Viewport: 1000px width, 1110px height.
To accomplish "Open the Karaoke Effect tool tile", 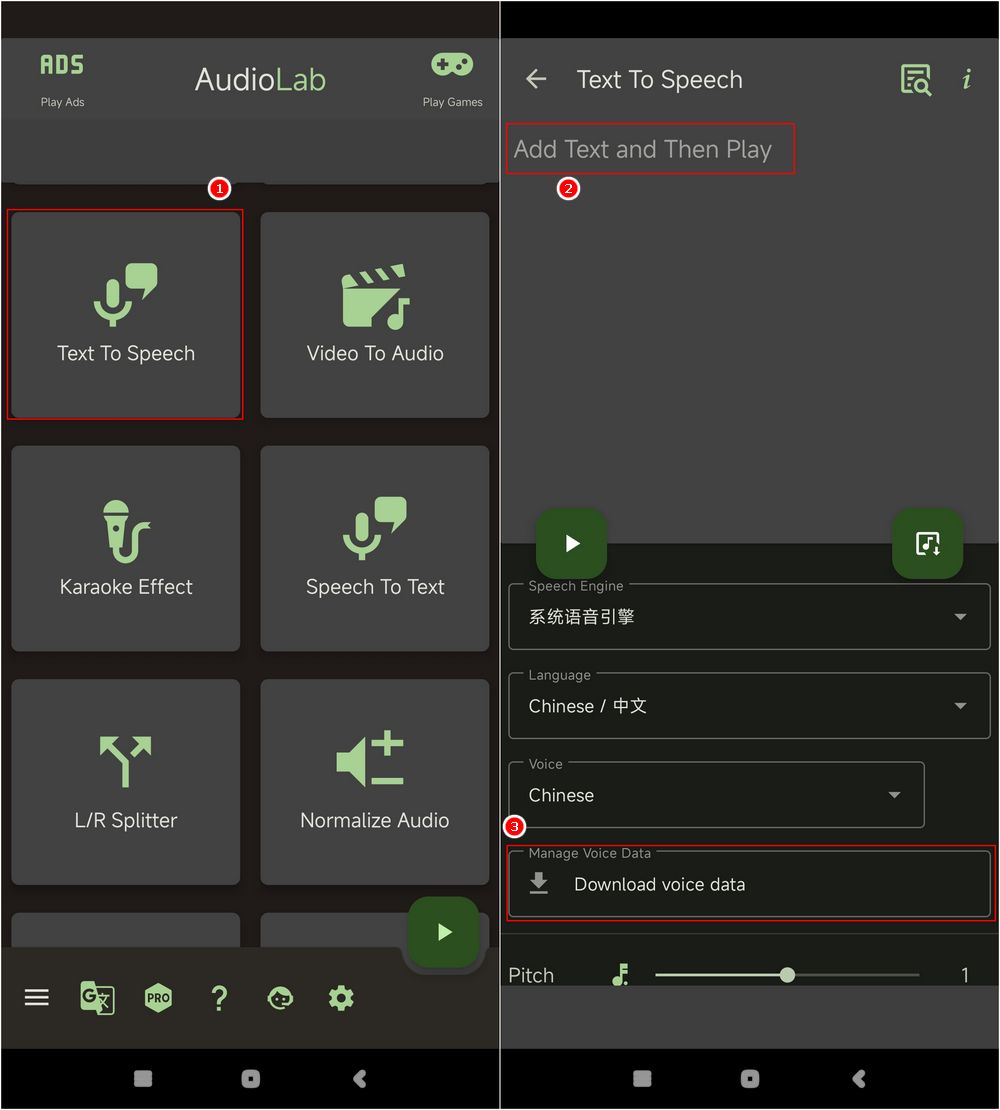I will coord(126,548).
